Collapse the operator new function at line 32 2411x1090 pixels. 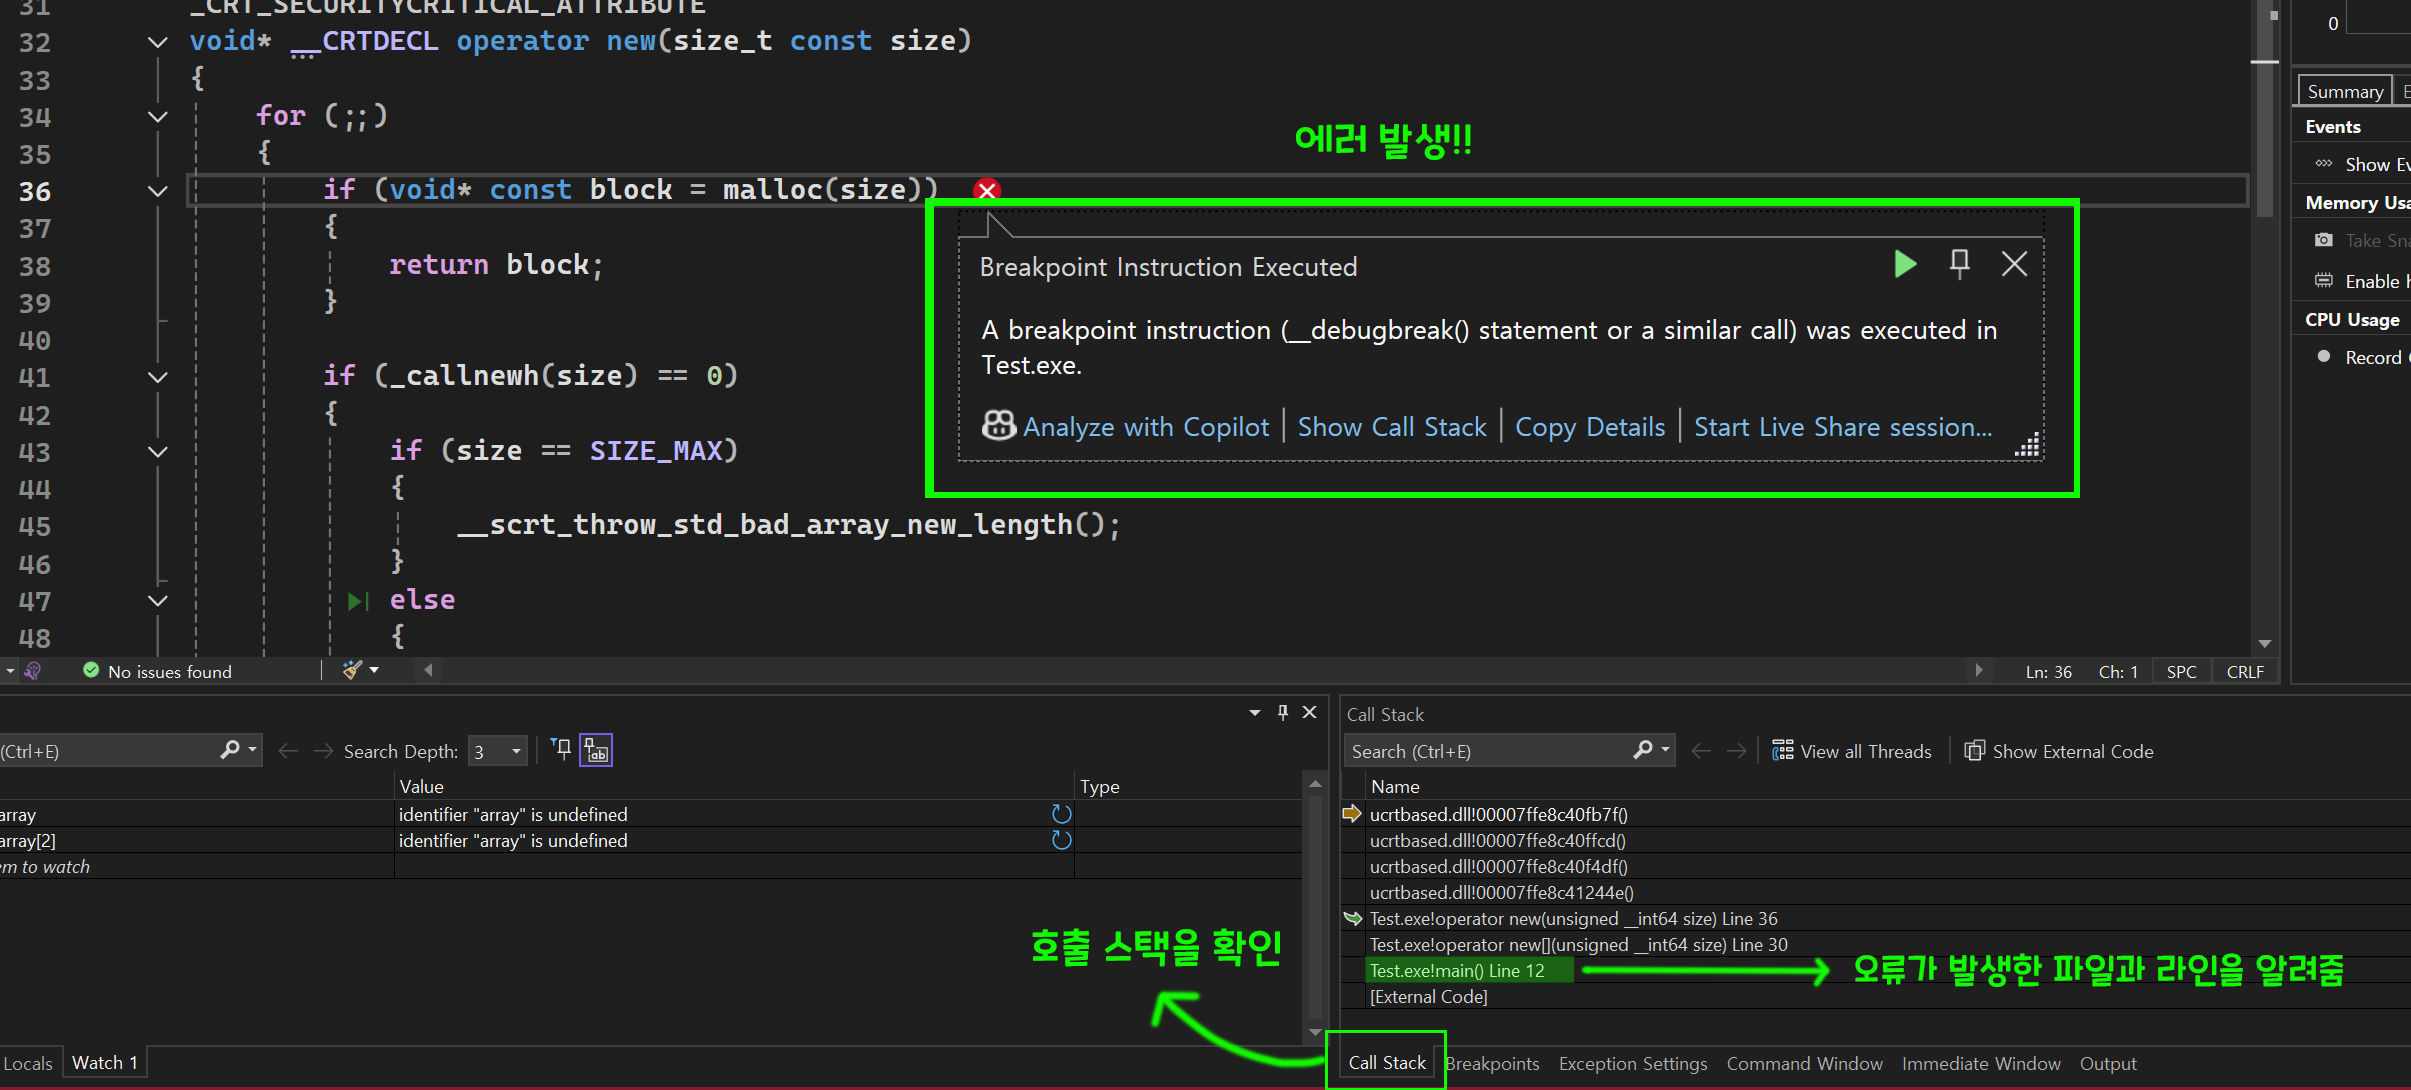tap(157, 42)
